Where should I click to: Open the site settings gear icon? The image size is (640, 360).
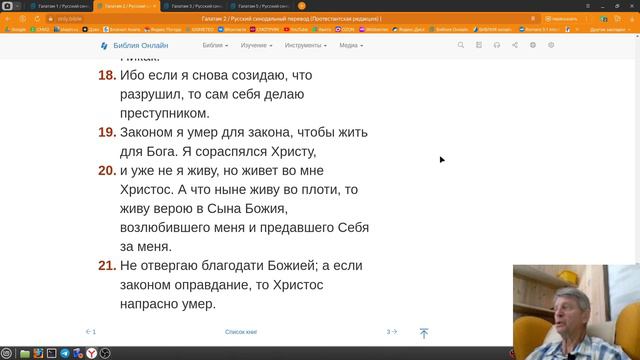point(551,45)
